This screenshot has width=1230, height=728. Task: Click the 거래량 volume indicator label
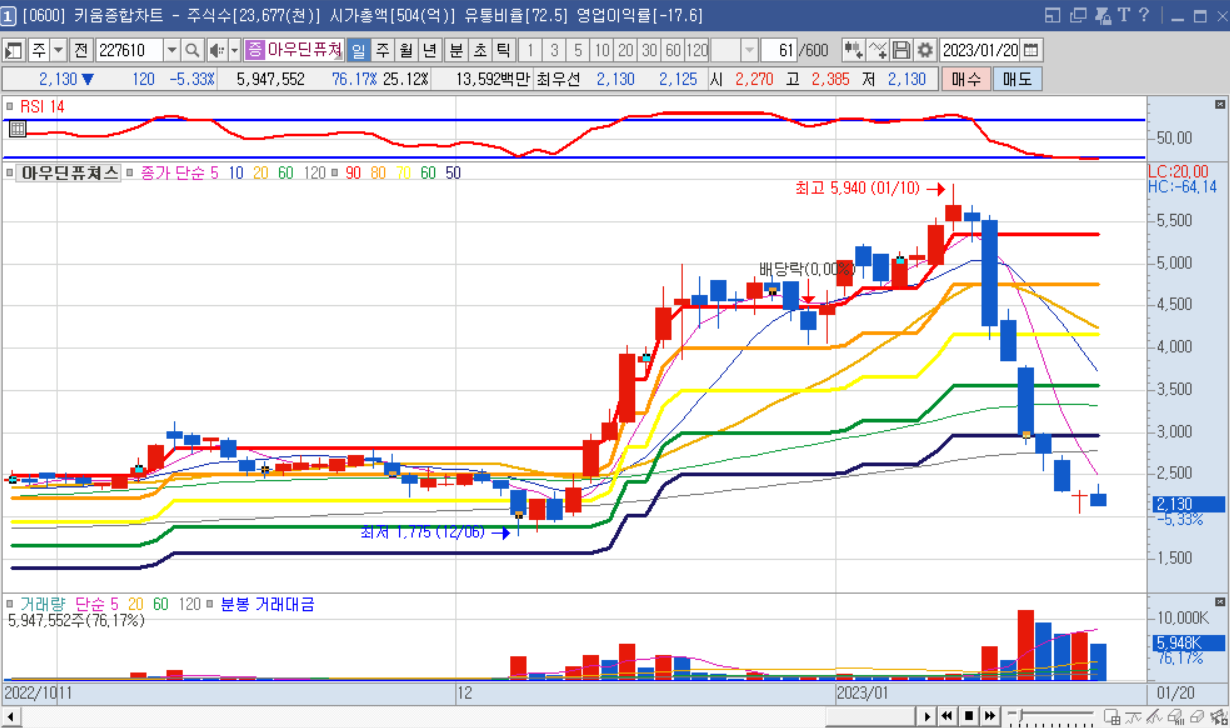coord(42,604)
